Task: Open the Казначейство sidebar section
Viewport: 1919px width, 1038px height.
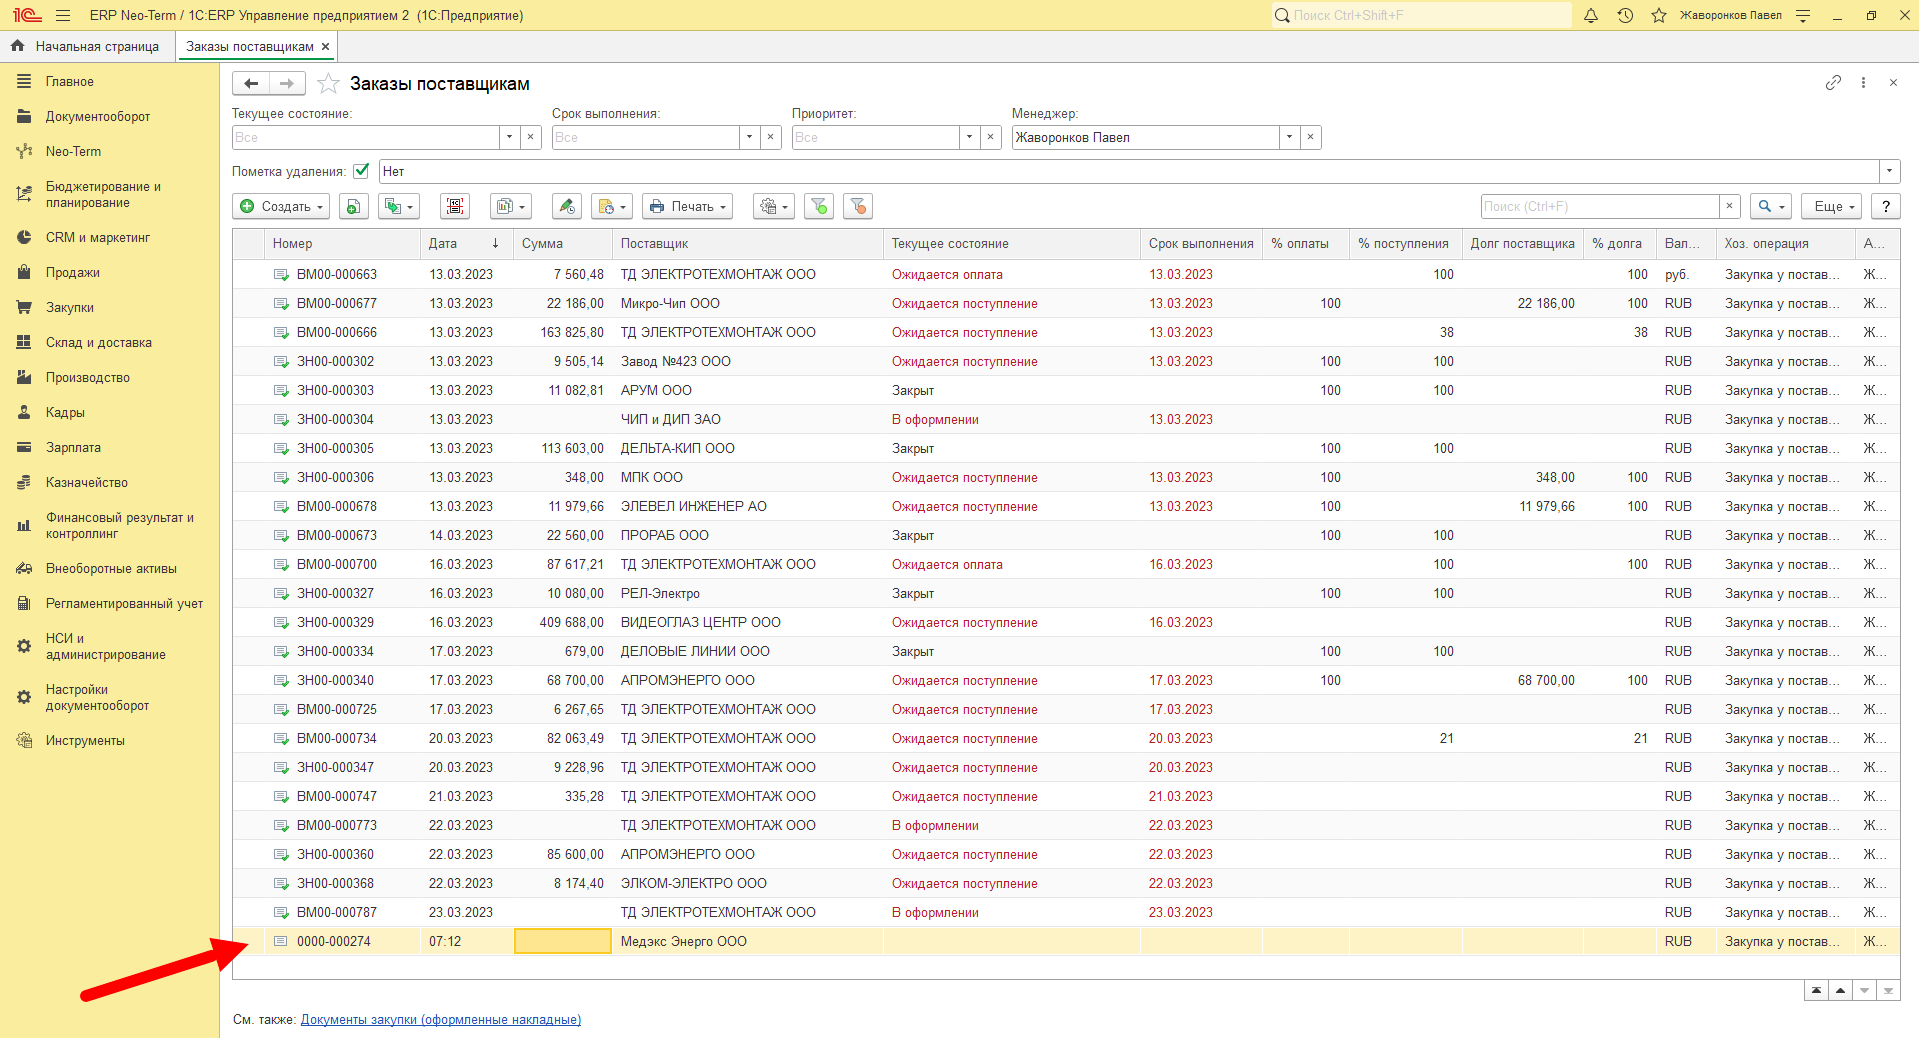Action: click(x=86, y=482)
